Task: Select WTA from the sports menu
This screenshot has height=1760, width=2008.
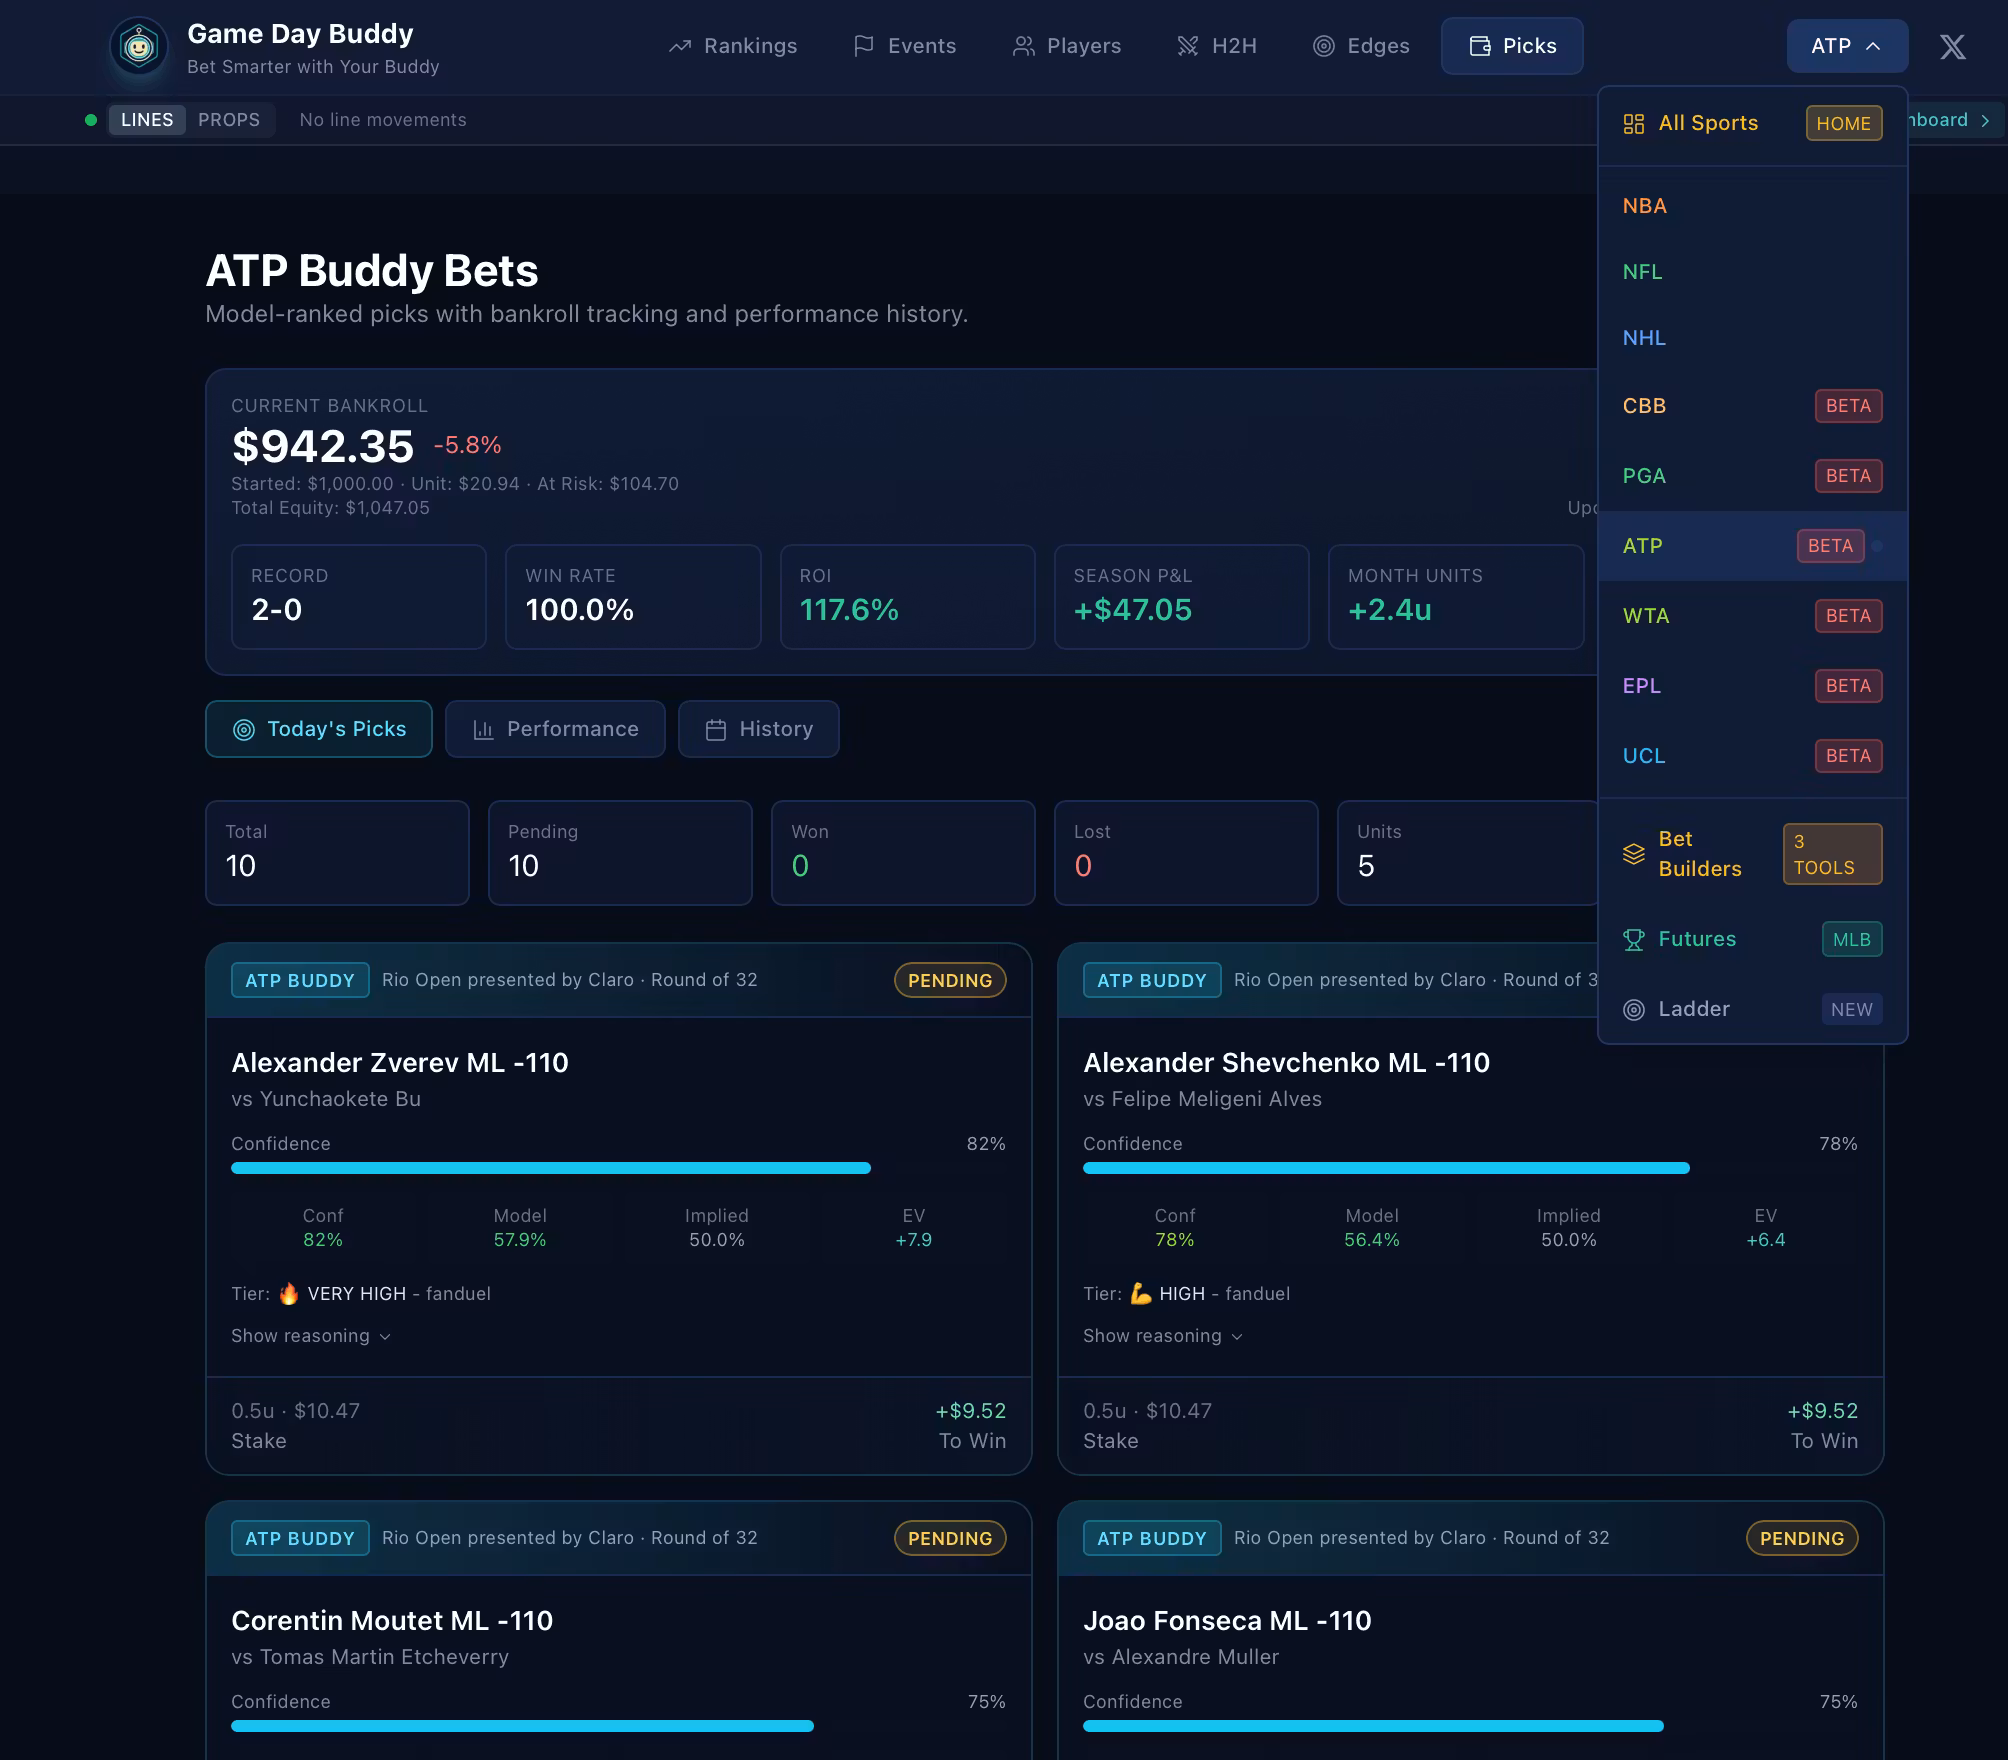Action: click(x=1646, y=616)
